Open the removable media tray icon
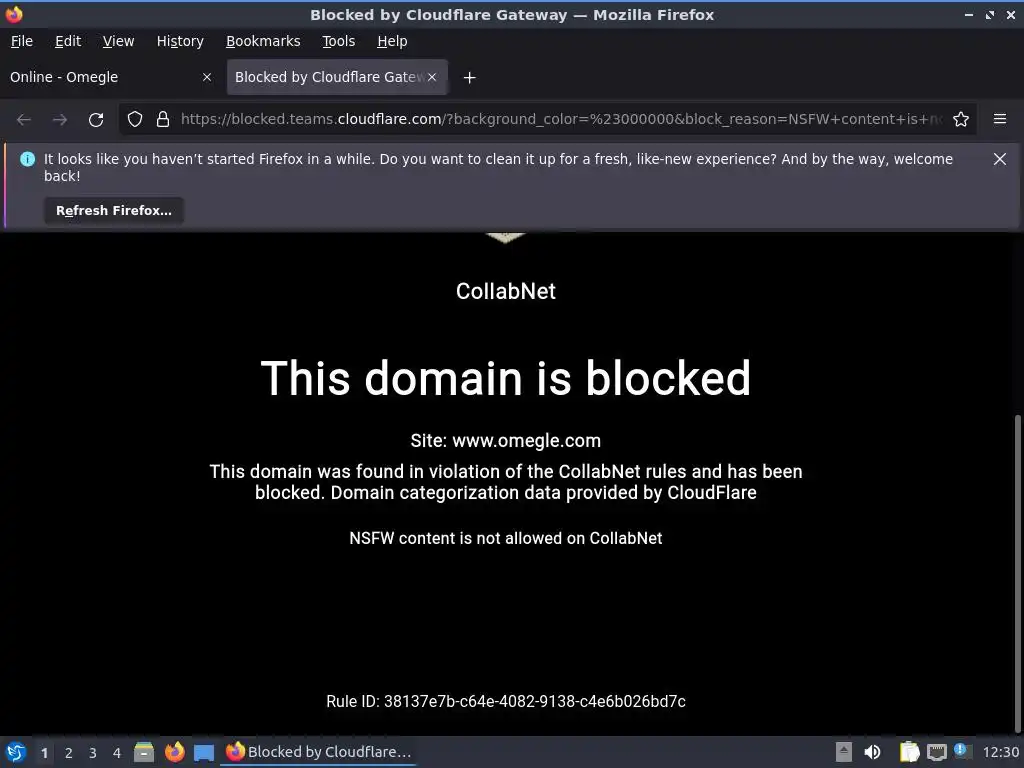This screenshot has width=1024, height=768. pos(844,752)
